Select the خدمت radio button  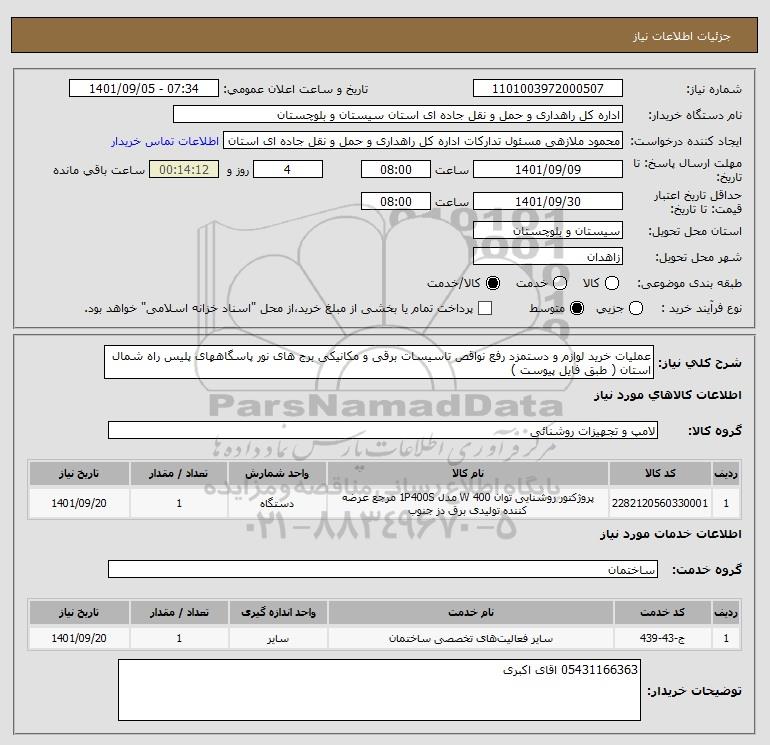(560, 283)
